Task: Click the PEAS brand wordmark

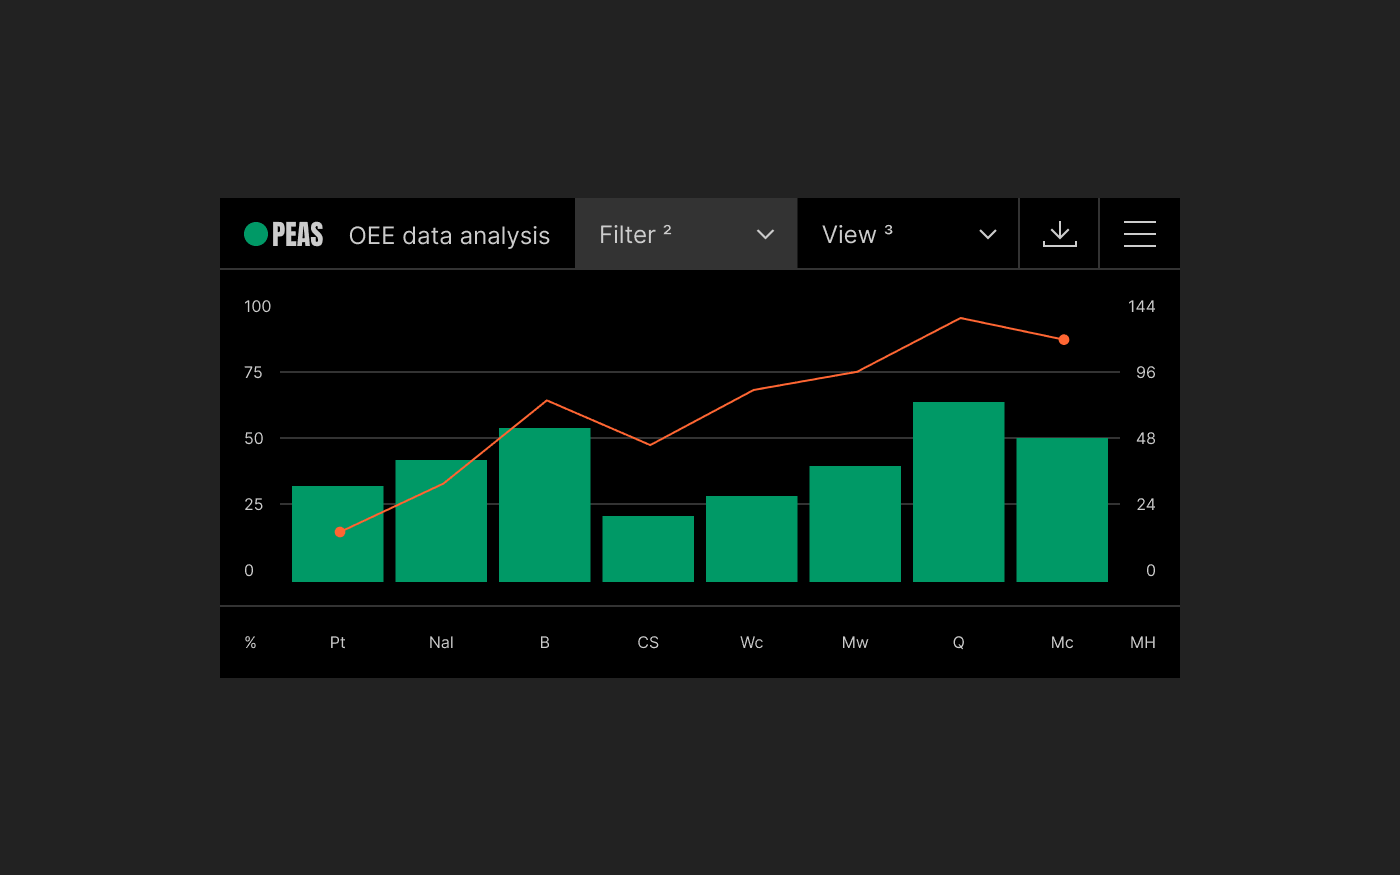Action: tap(298, 234)
